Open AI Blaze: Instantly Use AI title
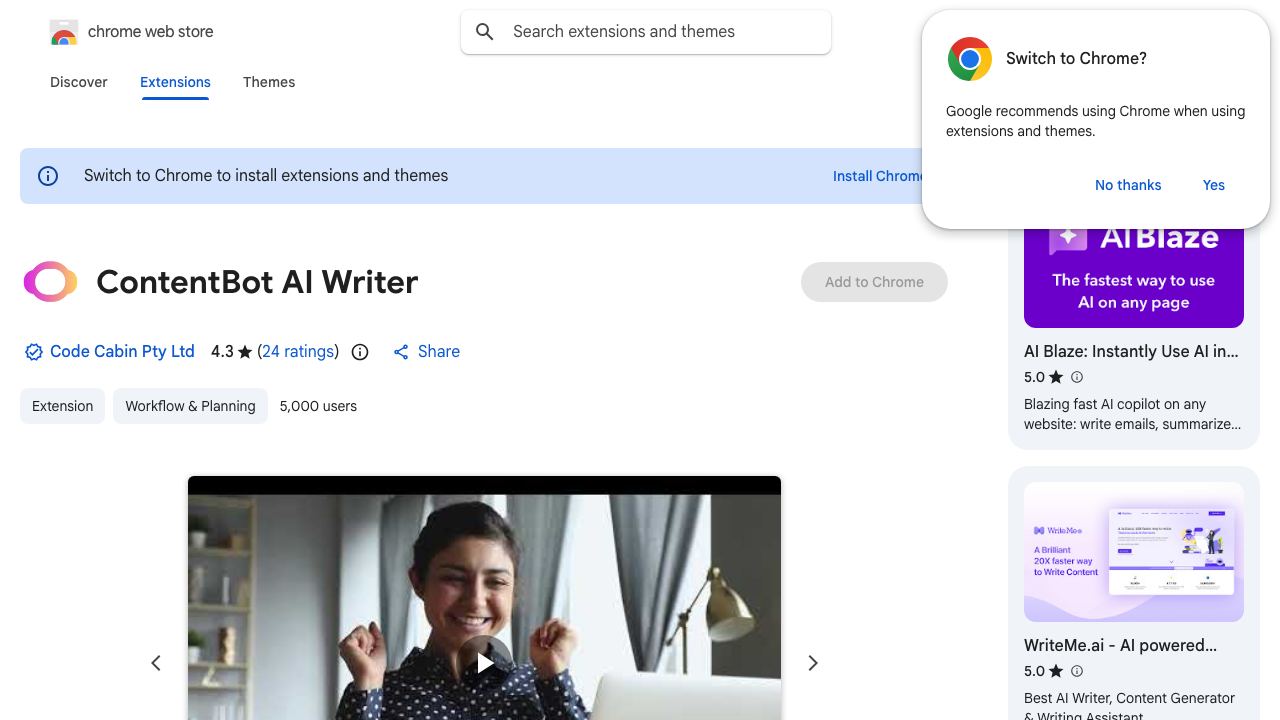Viewport: 1280px width, 720px height. 1131,351
